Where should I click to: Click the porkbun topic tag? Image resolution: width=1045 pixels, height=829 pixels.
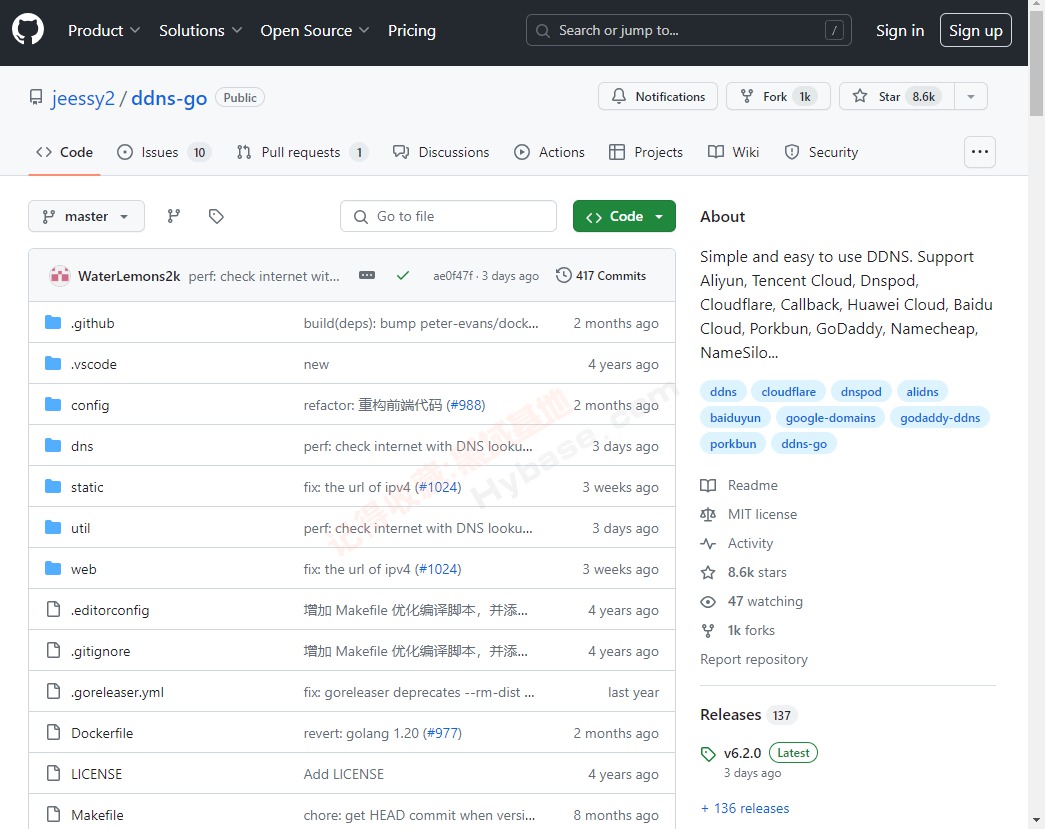coord(732,444)
